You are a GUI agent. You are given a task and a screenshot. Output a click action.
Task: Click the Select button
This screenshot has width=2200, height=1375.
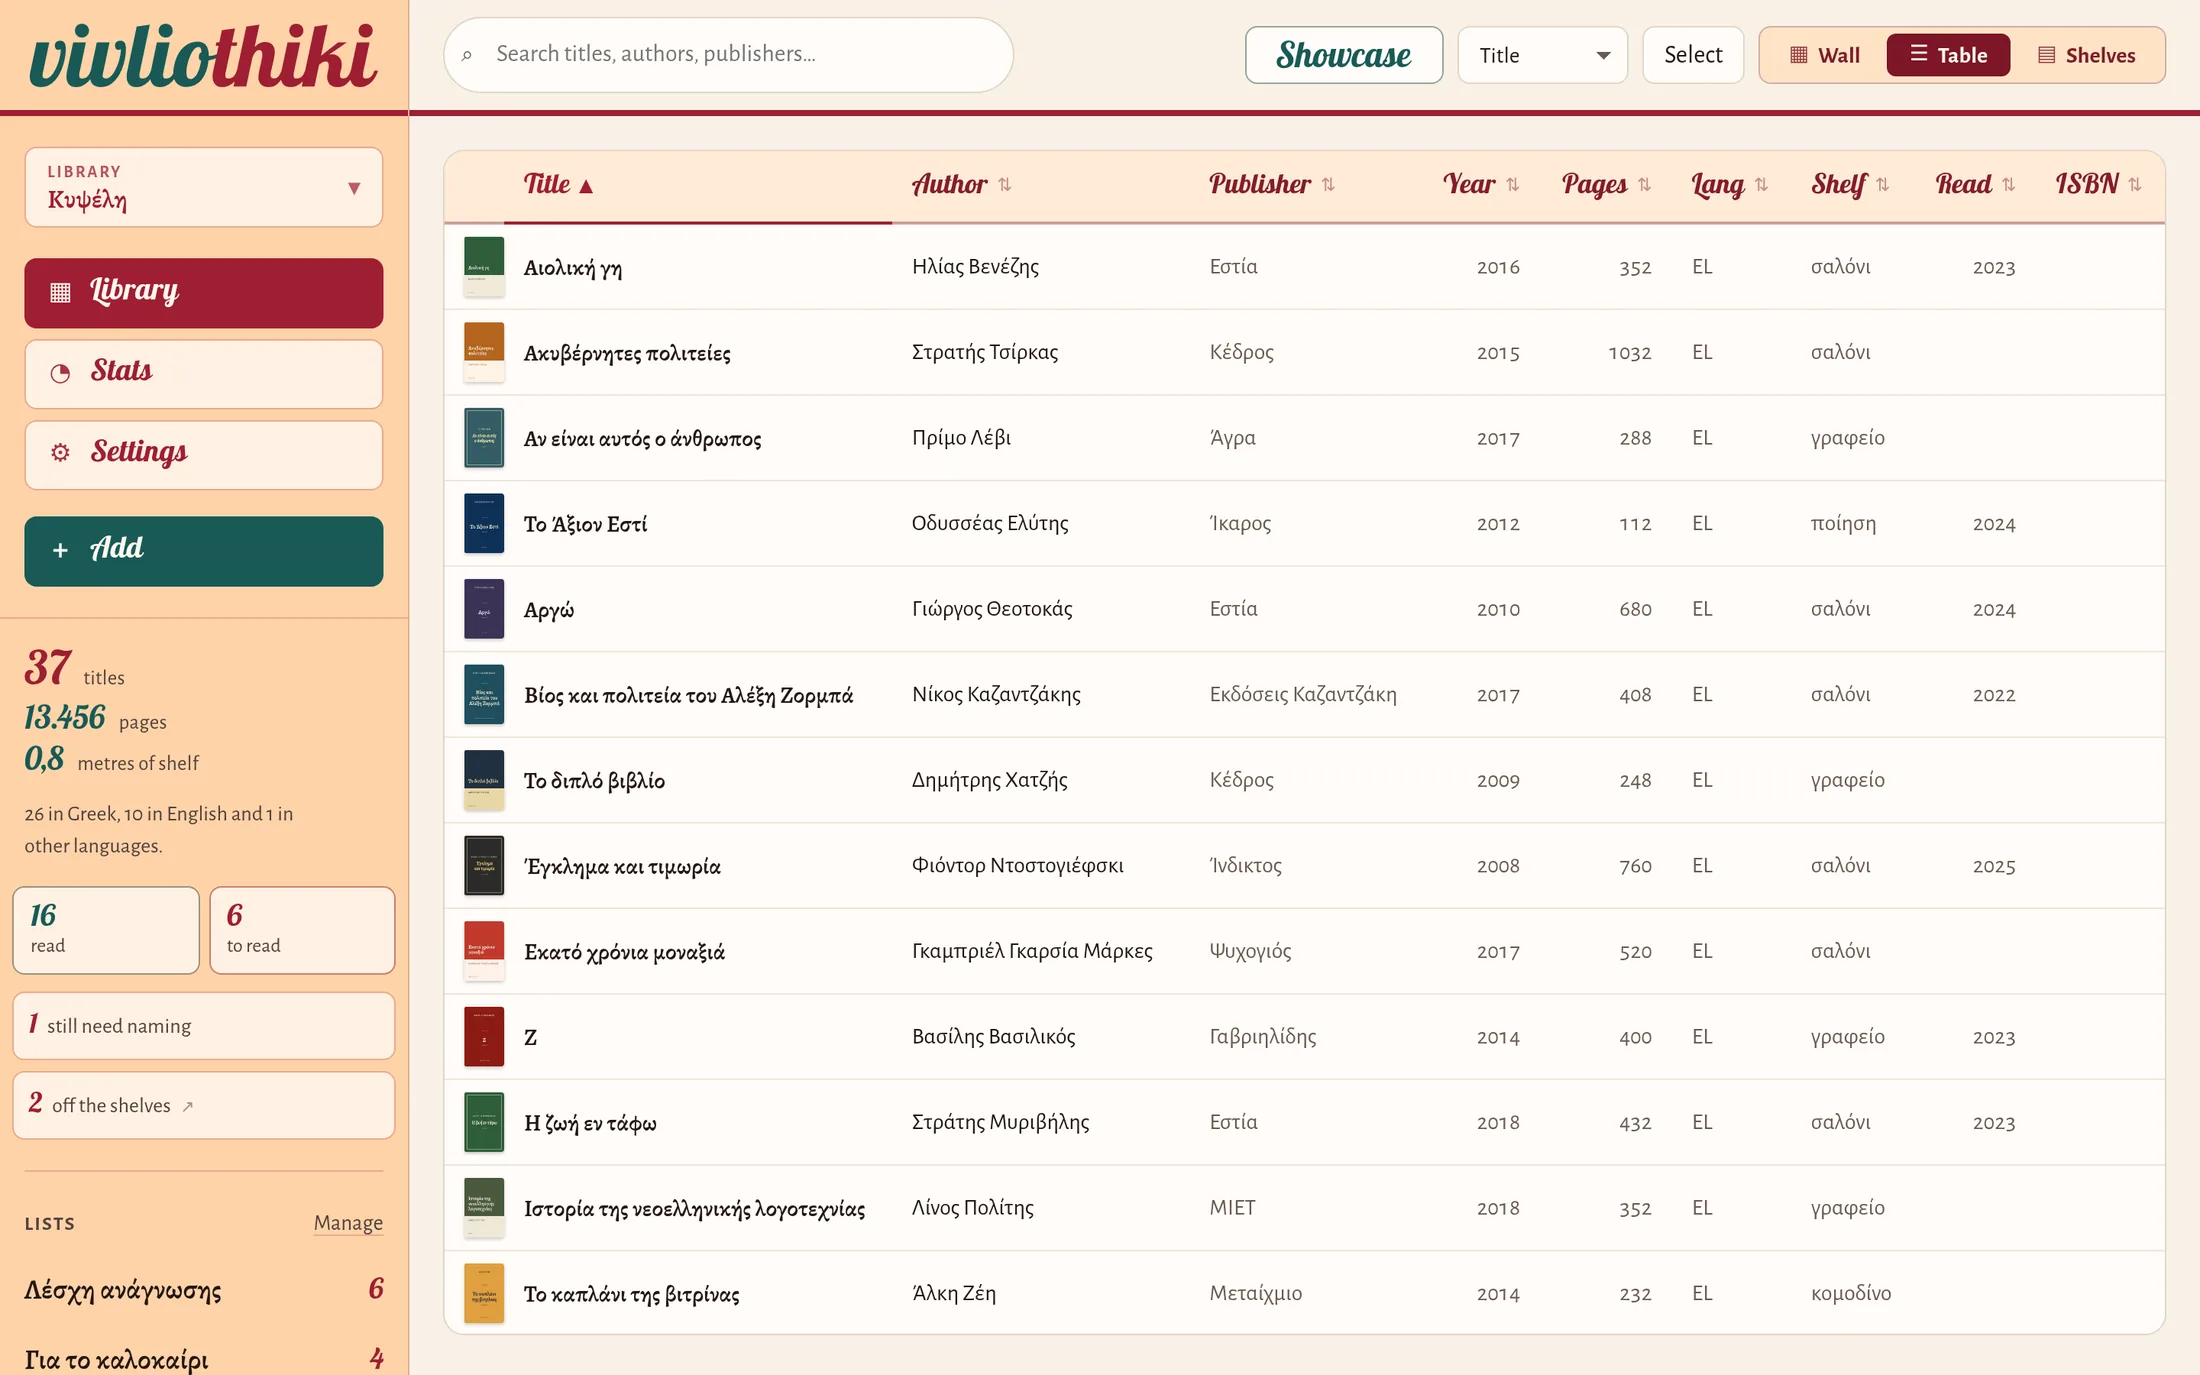[x=1693, y=55]
